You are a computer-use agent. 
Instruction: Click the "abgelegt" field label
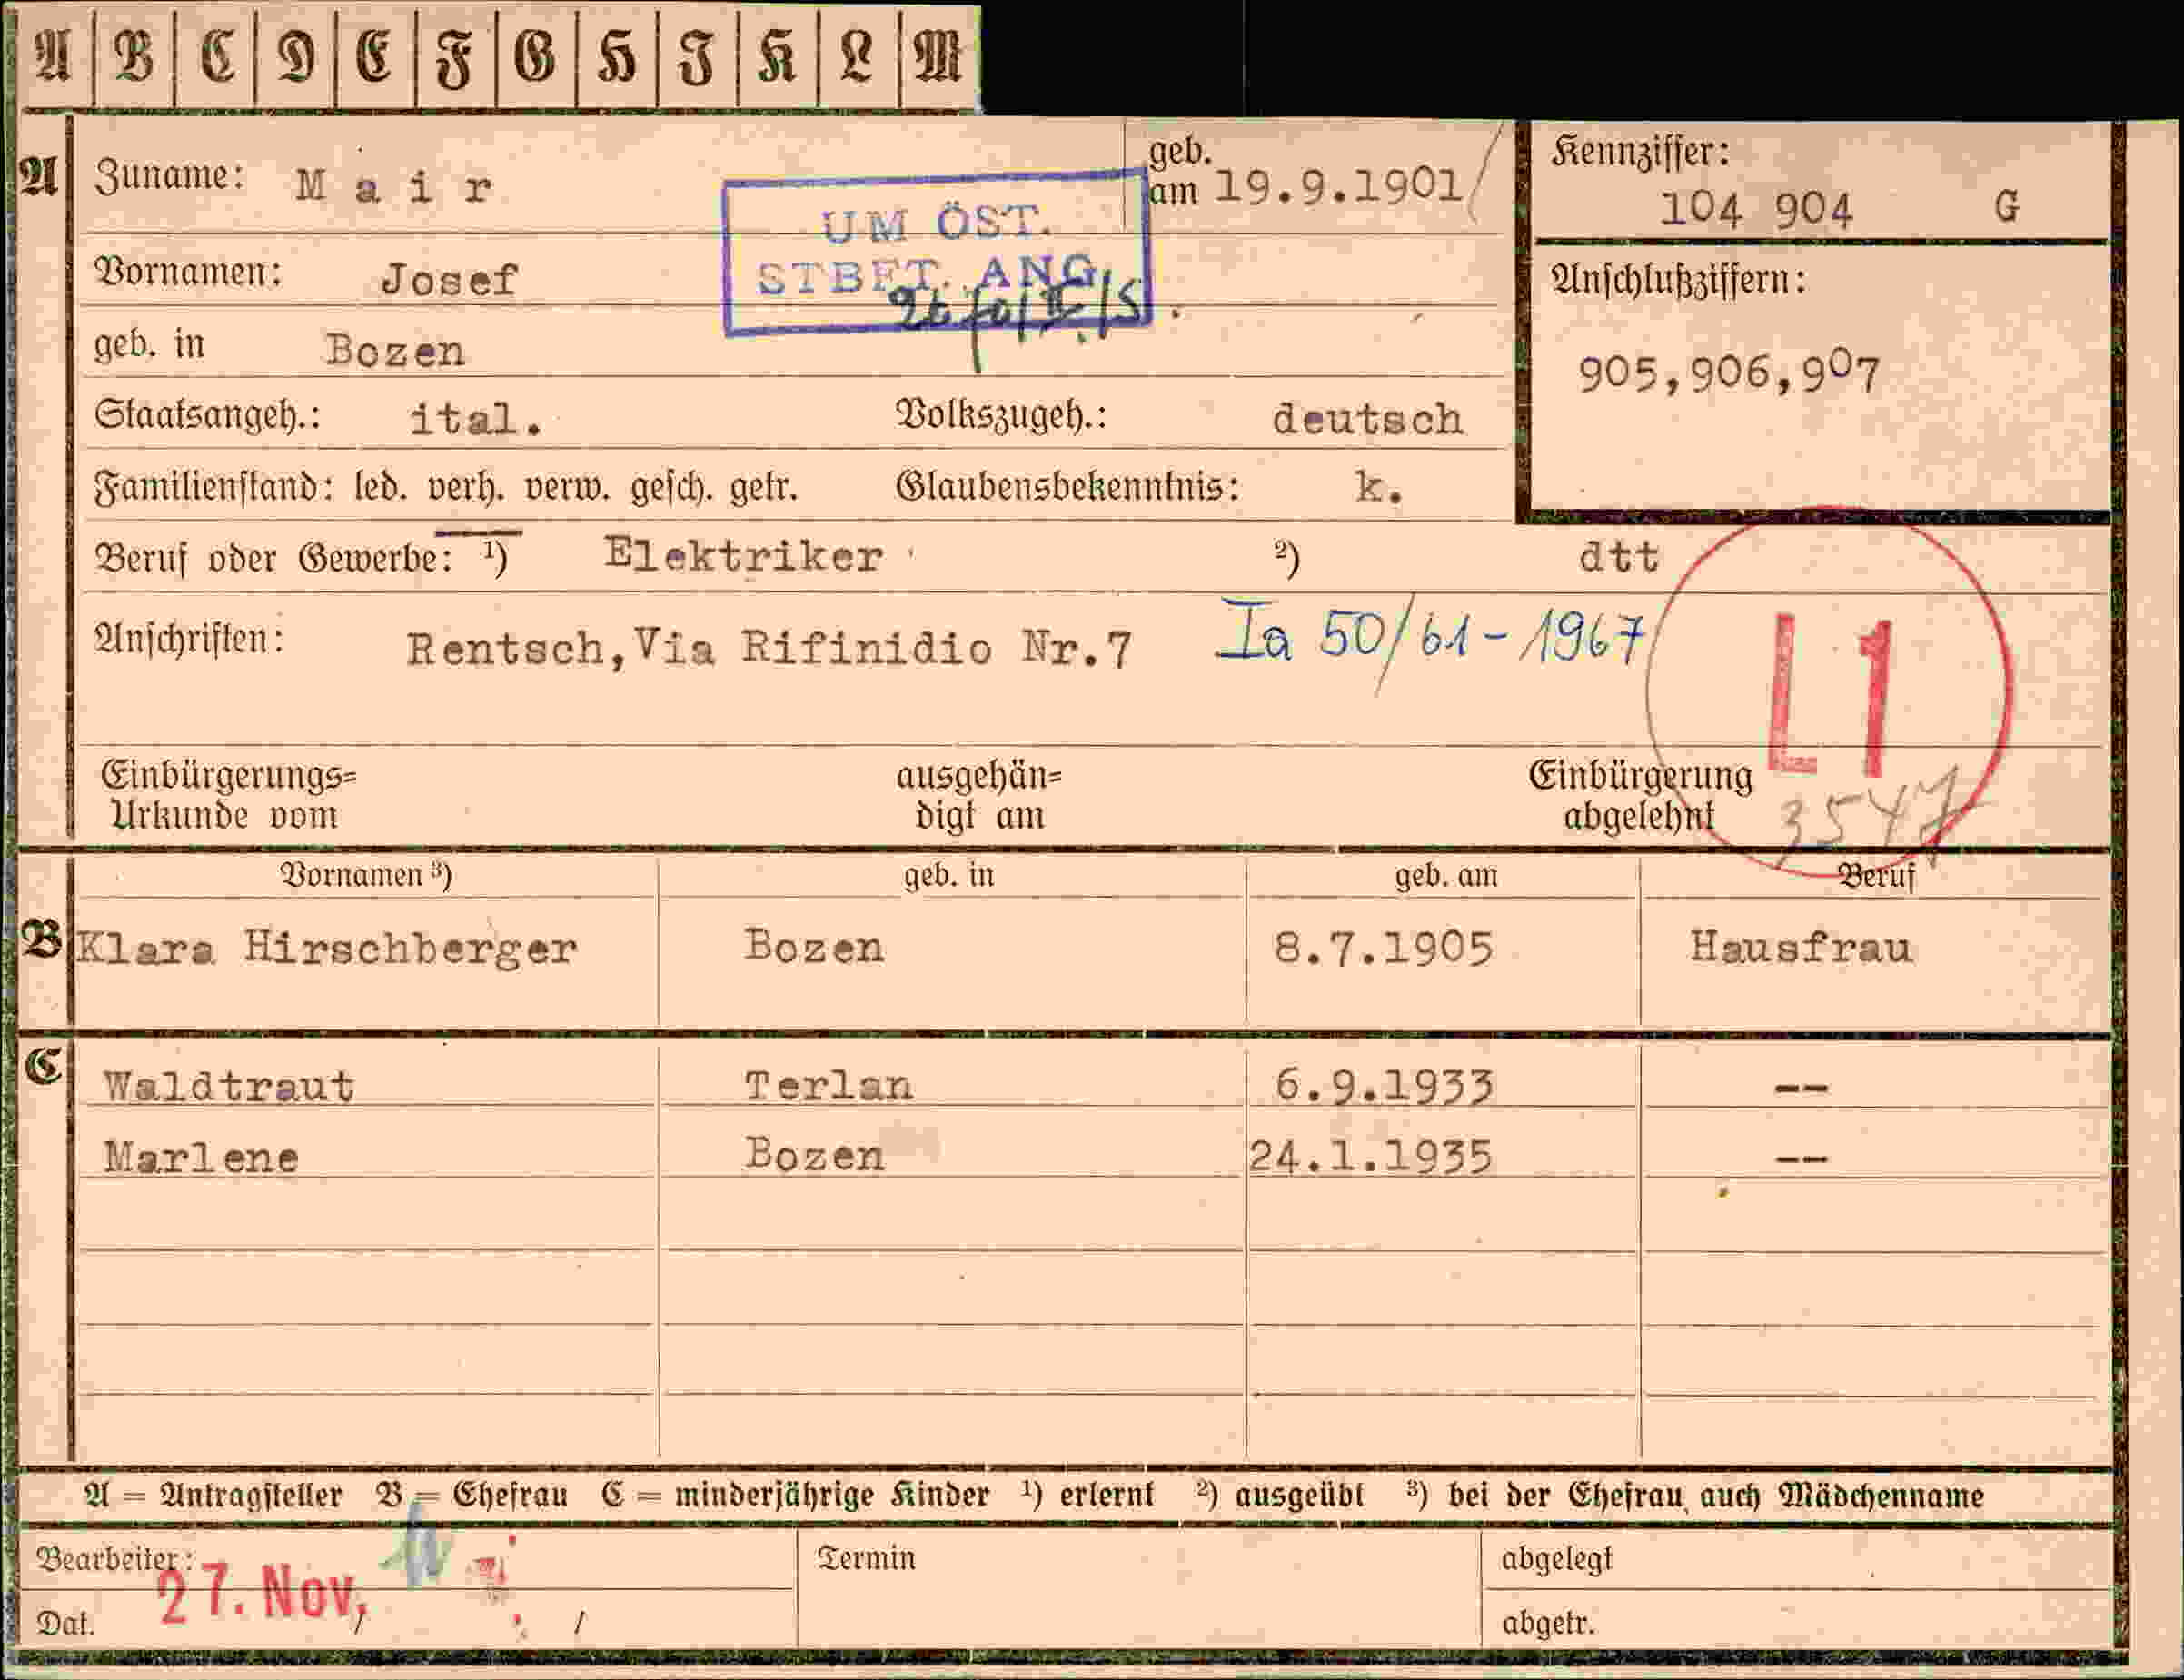[1557, 1559]
